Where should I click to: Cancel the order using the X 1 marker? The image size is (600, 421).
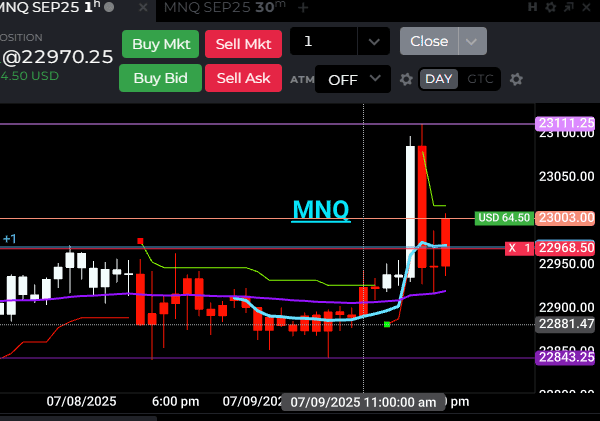click(x=519, y=248)
